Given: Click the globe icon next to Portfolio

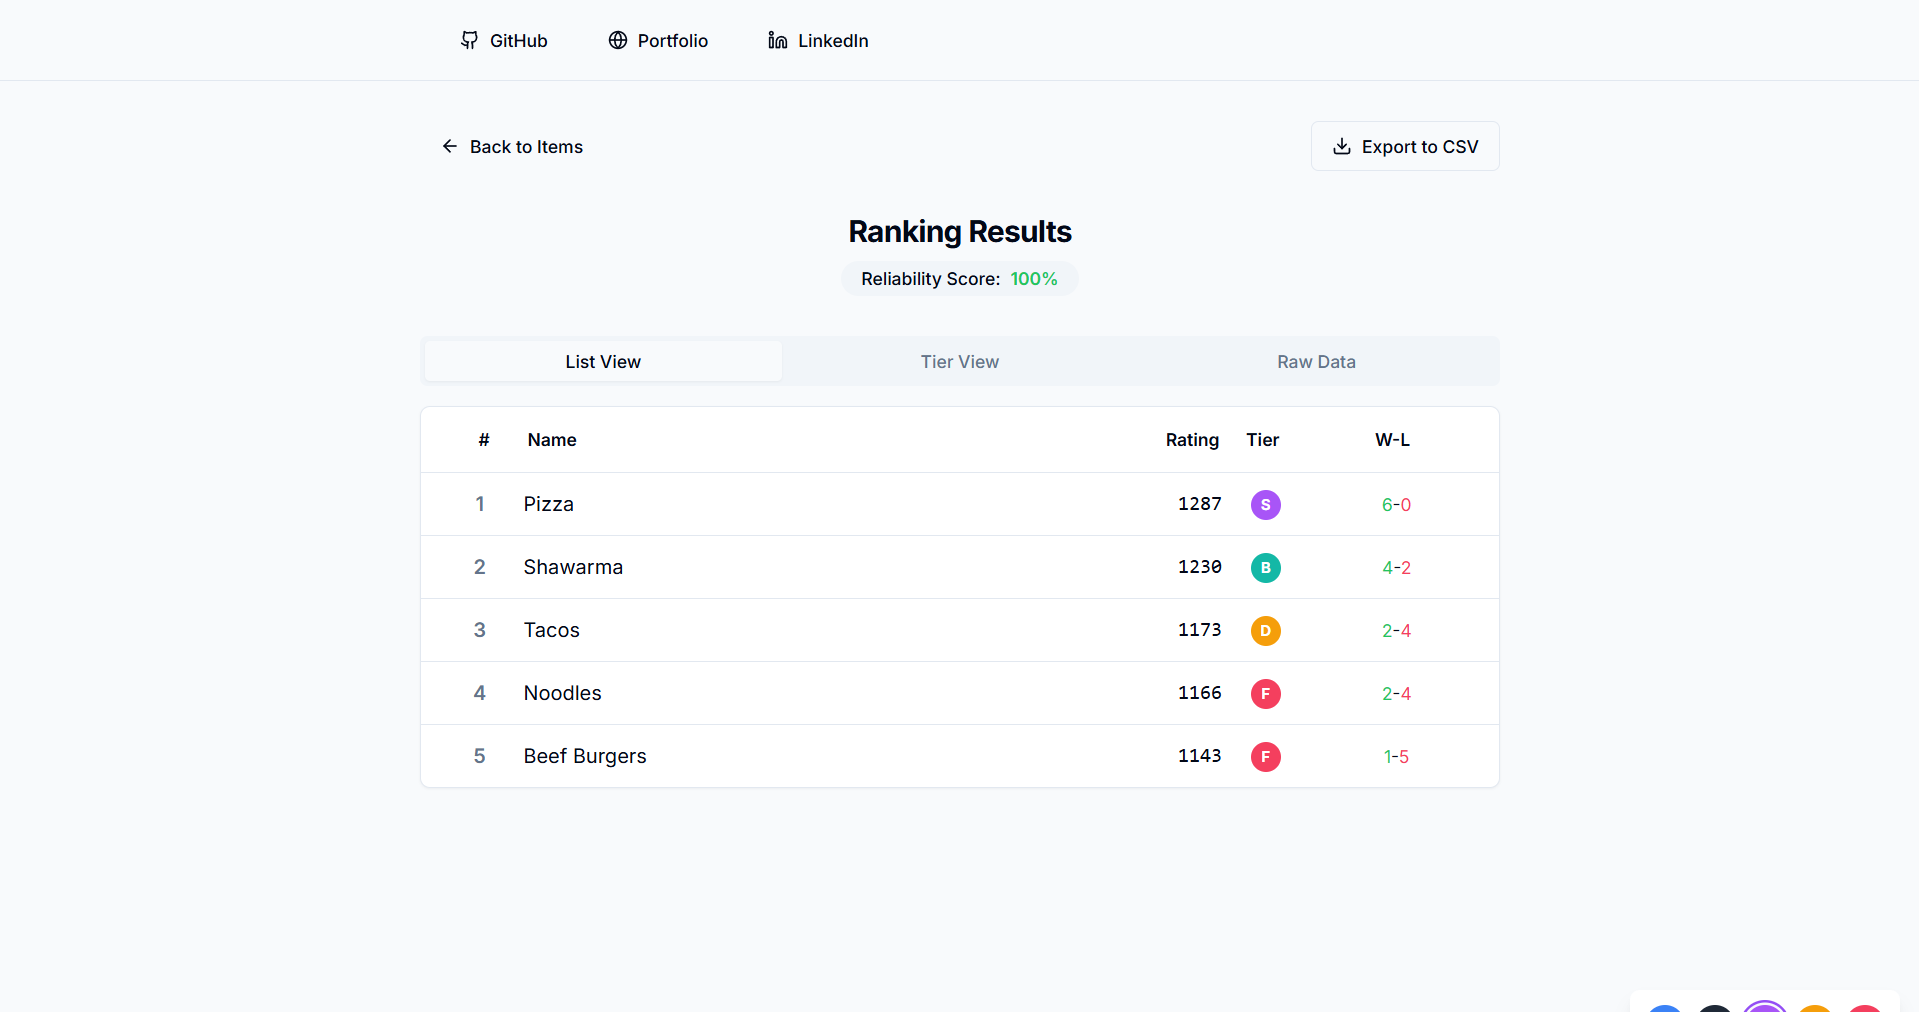Looking at the screenshot, I should [x=616, y=40].
